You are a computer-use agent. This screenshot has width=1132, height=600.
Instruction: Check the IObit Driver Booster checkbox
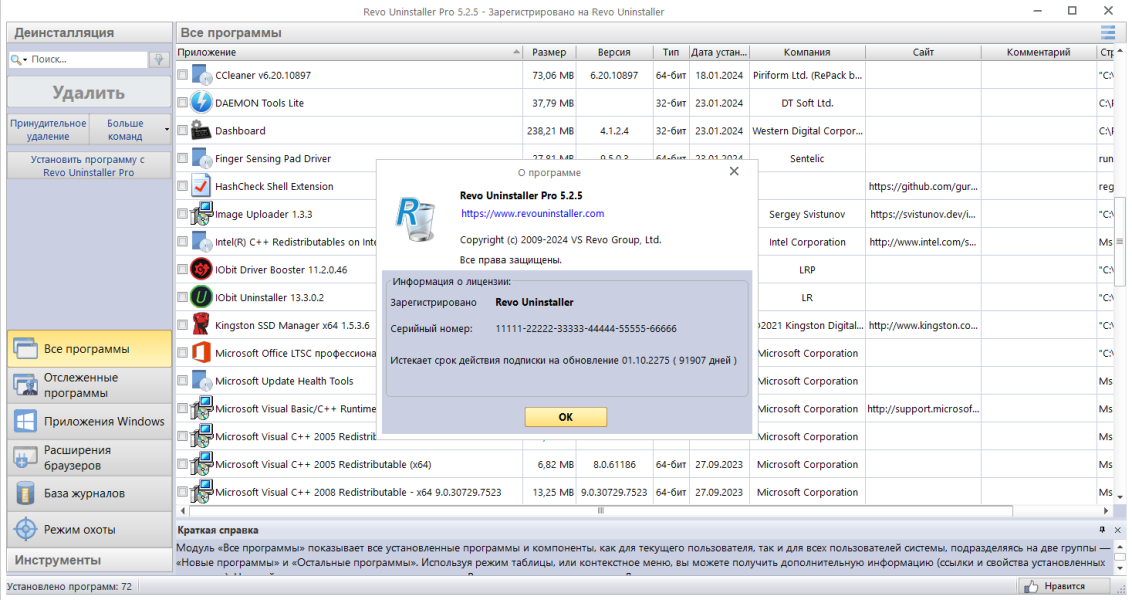[183, 269]
